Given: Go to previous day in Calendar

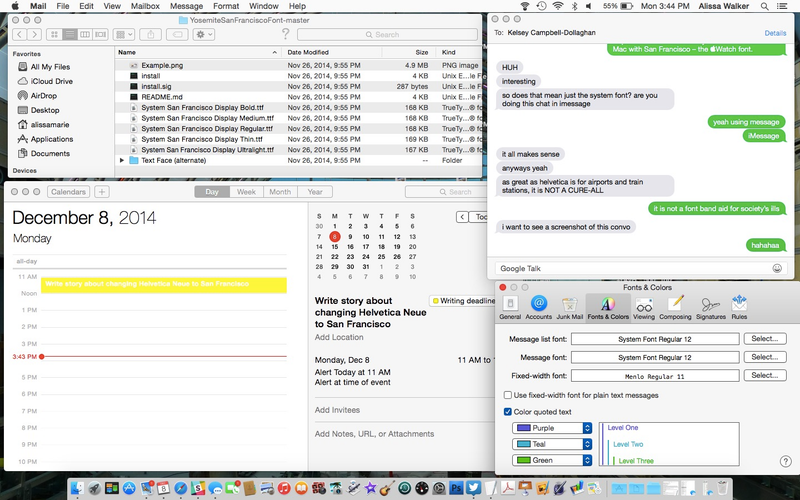Looking at the screenshot, I should (462, 217).
